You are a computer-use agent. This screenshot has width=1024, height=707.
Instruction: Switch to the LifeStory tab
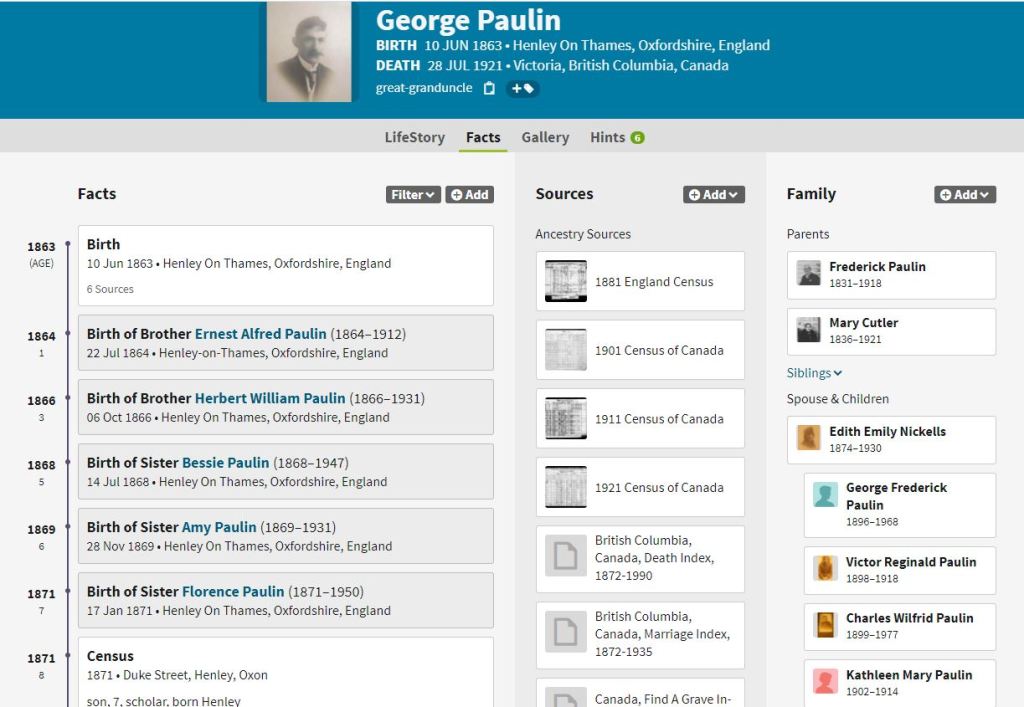[x=414, y=137]
